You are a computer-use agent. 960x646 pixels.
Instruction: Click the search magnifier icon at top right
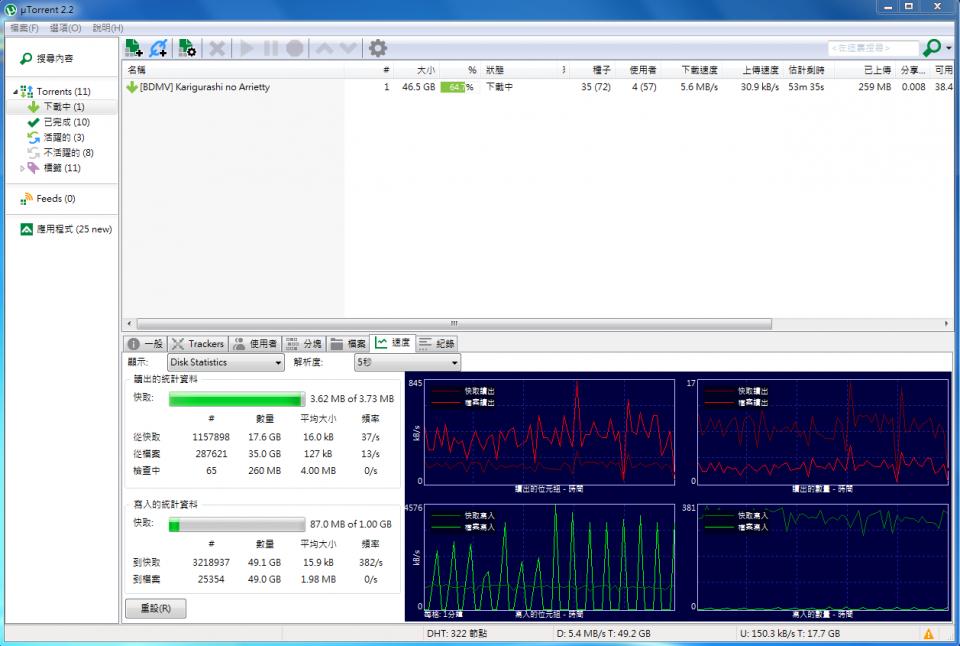931,48
